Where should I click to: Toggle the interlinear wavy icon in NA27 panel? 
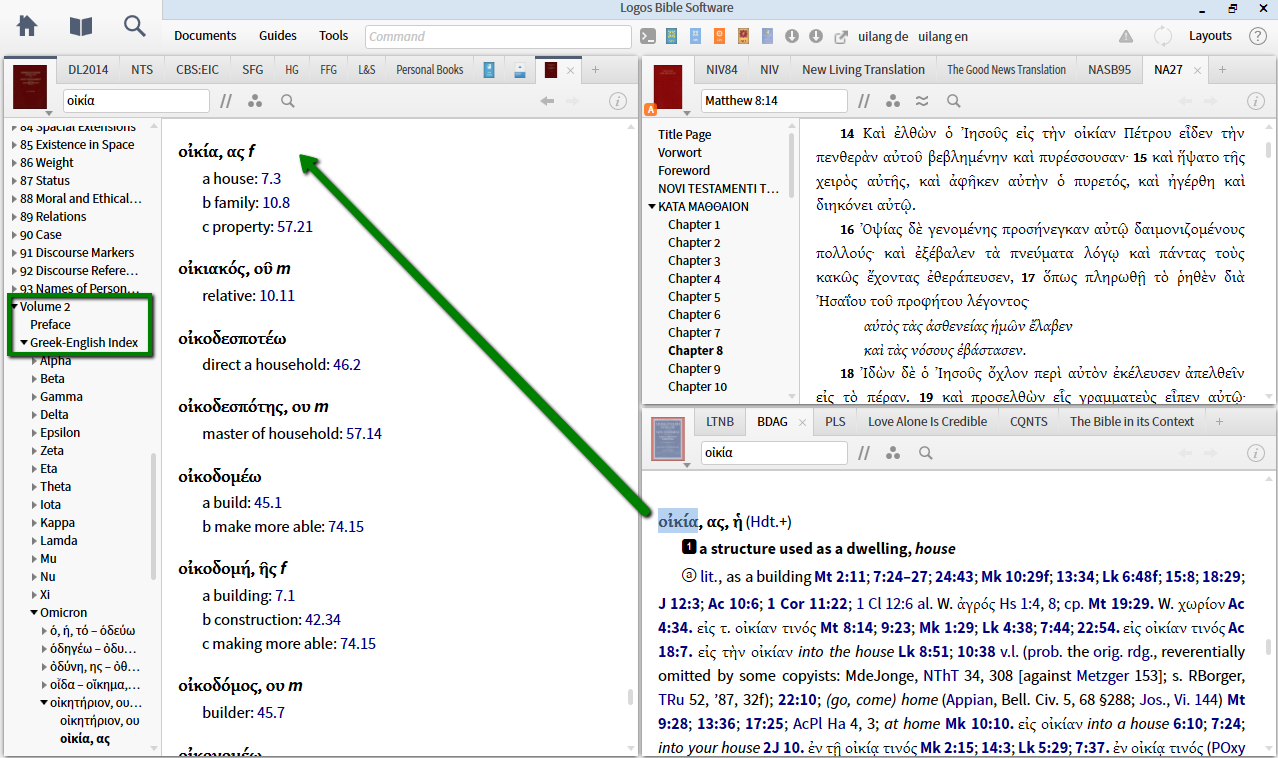[x=922, y=101]
